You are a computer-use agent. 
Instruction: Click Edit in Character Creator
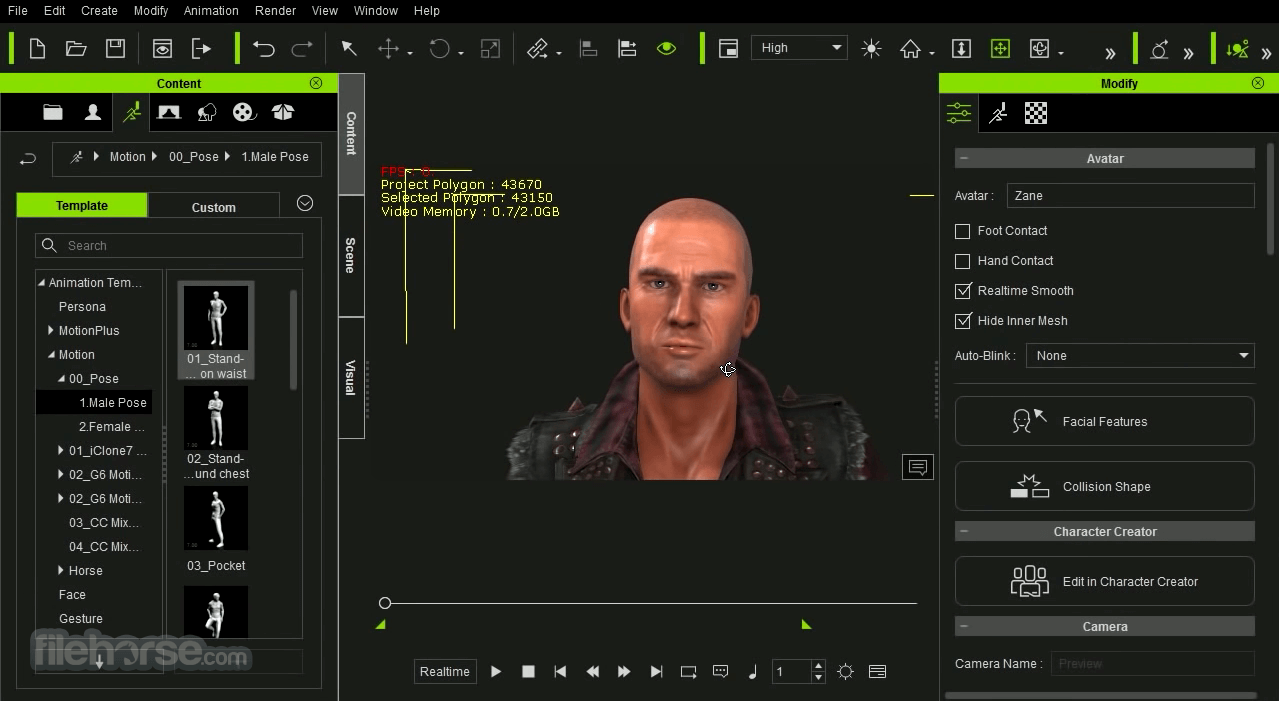1105,581
